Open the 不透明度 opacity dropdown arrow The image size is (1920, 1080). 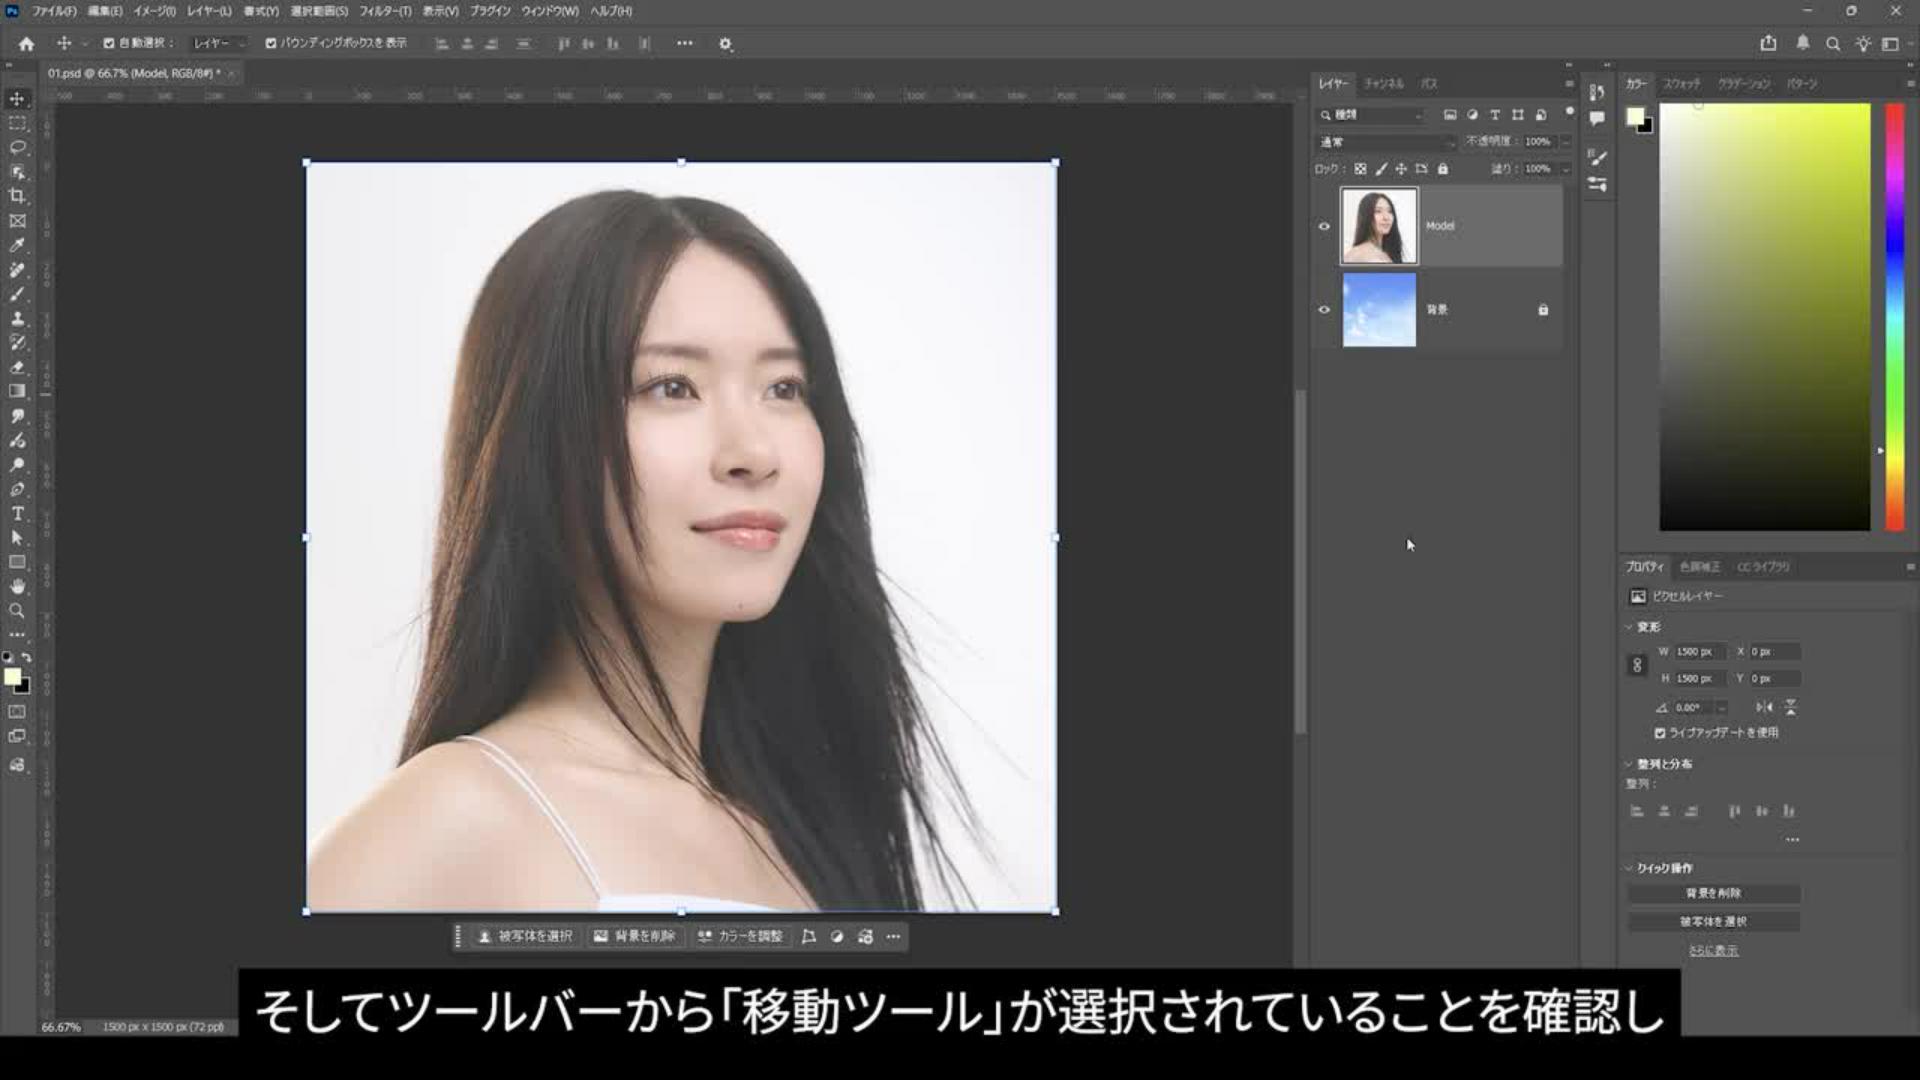pyautogui.click(x=1565, y=142)
